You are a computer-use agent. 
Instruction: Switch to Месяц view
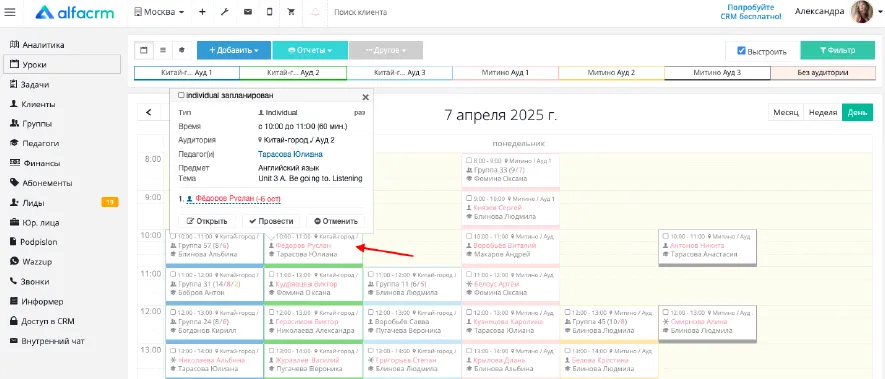pos(786,112)
